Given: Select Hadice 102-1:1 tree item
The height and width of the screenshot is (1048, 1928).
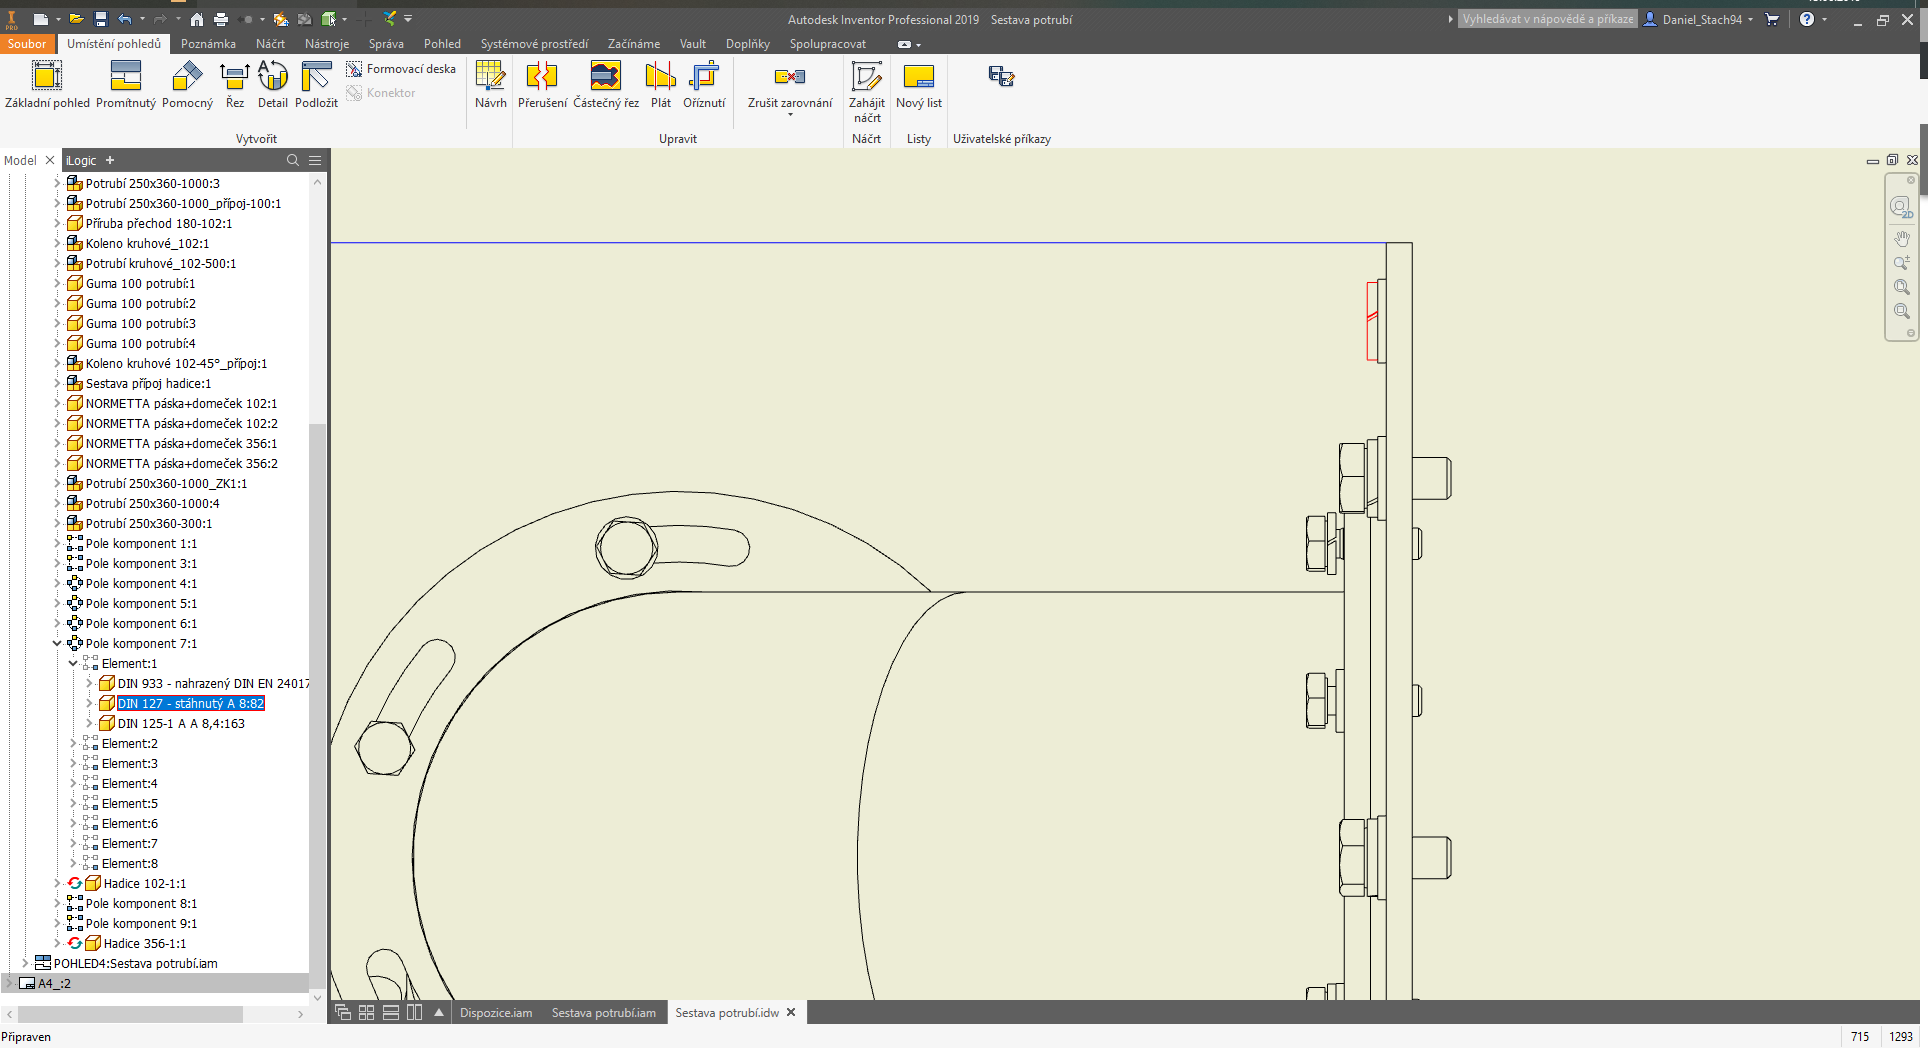Looking at the screenshot, I should pos(145,883).
